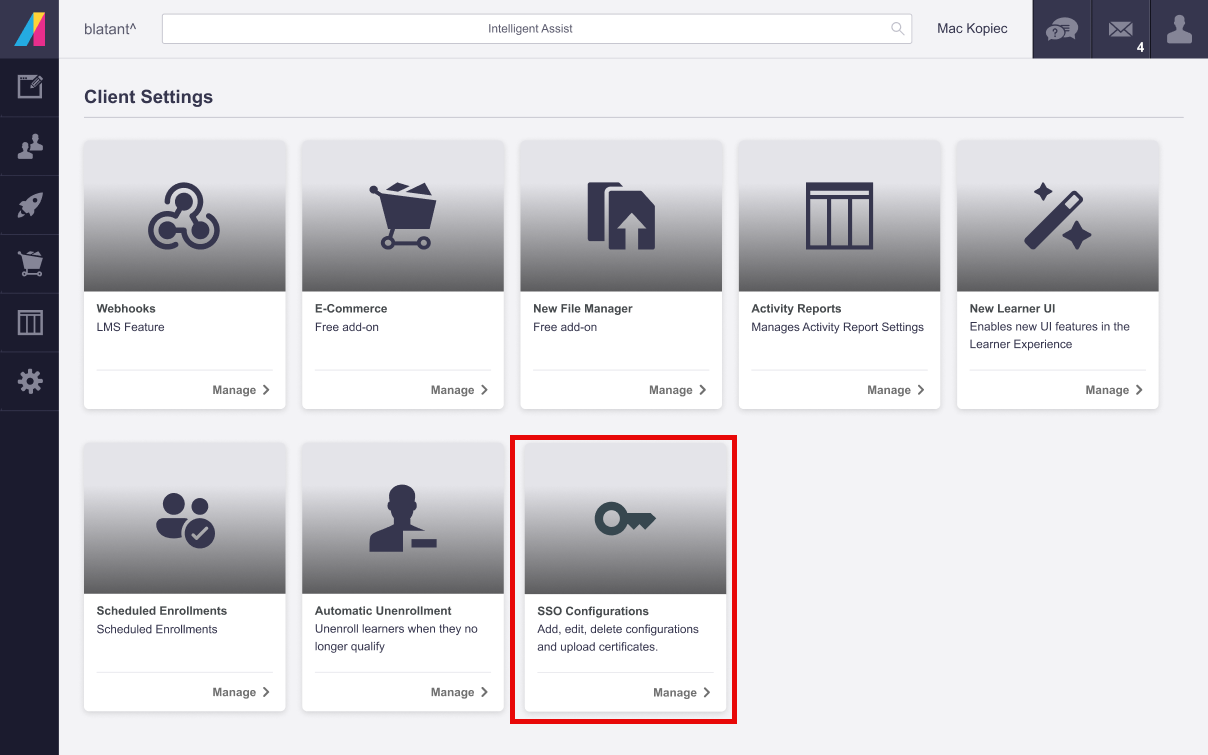Click the colorful app logo
The image size is (1208, 755).
click(x=30, y=29)
